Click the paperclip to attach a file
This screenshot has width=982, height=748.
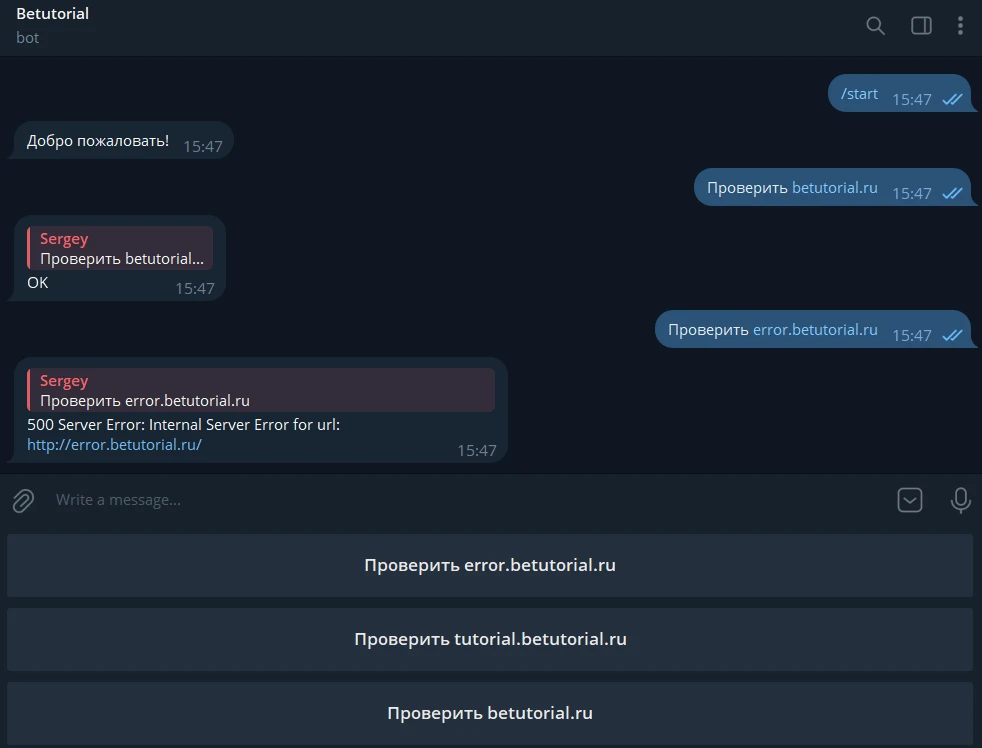[22, 500]
